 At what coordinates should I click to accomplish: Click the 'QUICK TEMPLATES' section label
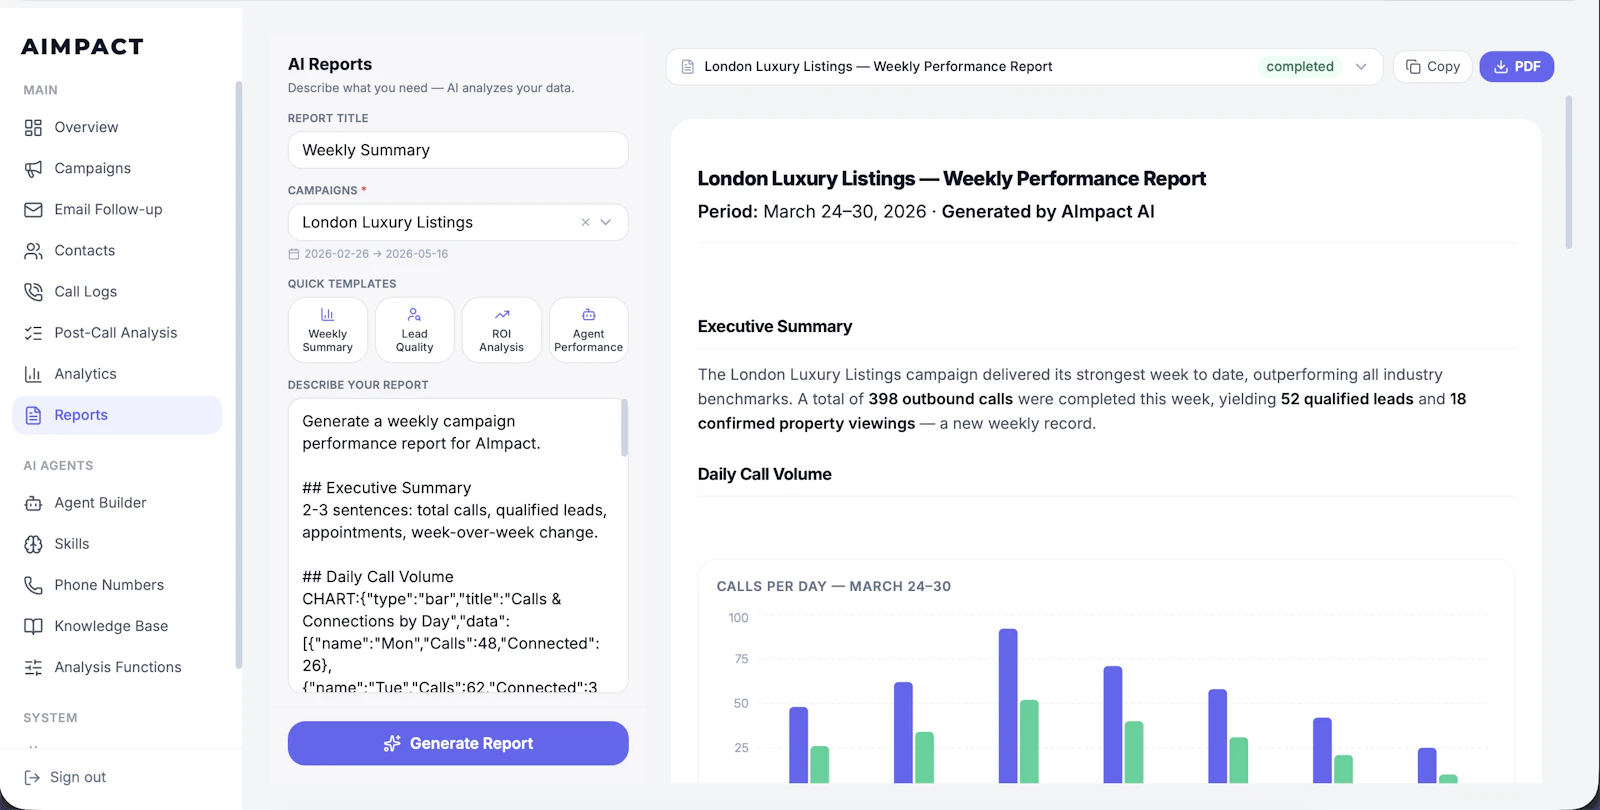tap(342, 284)
